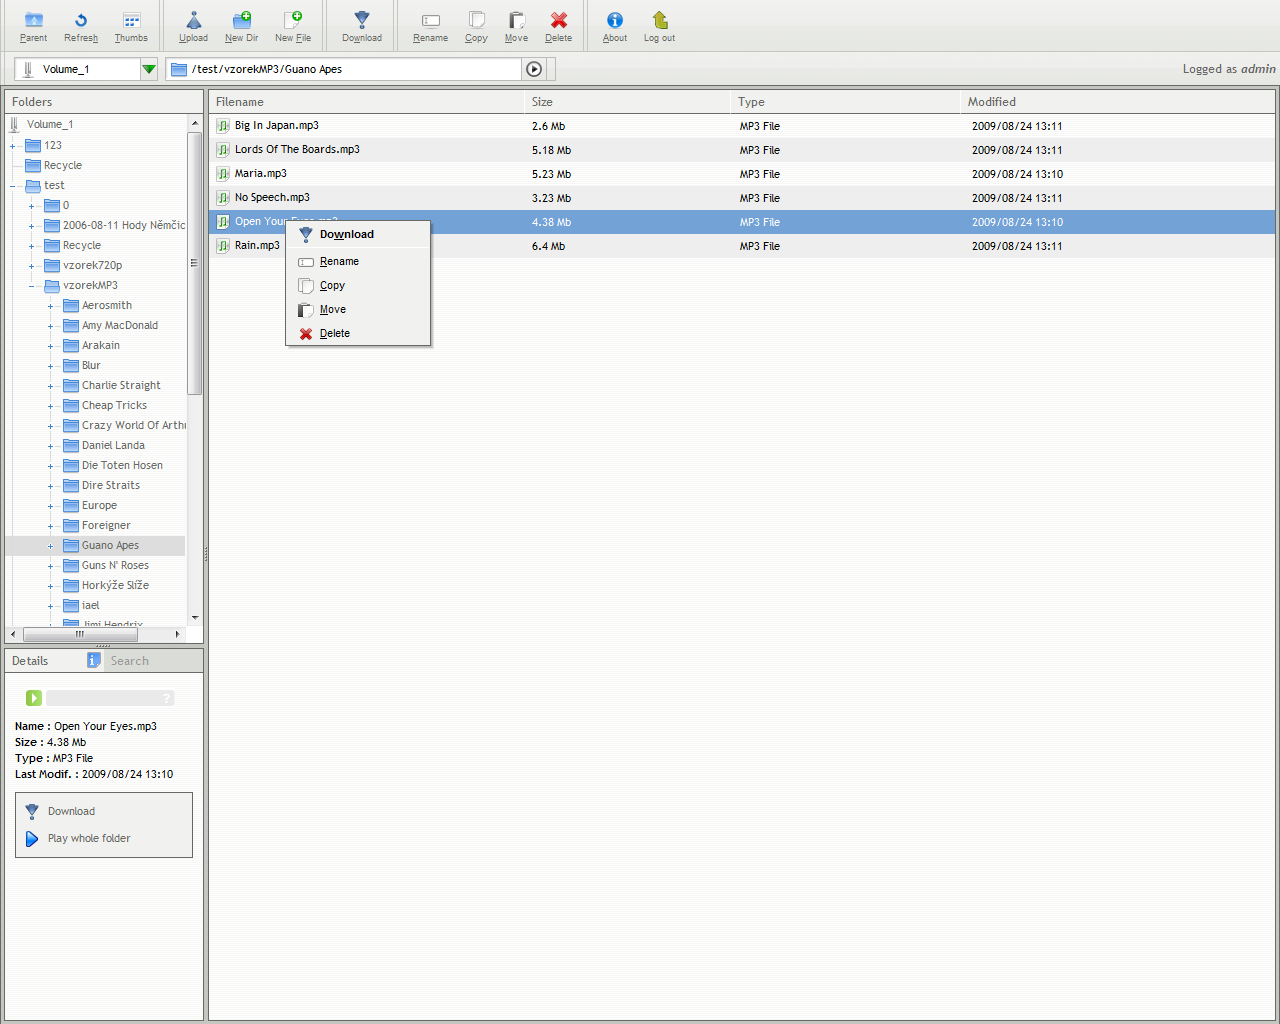Sort by the Size column header

tap(627, 102)
